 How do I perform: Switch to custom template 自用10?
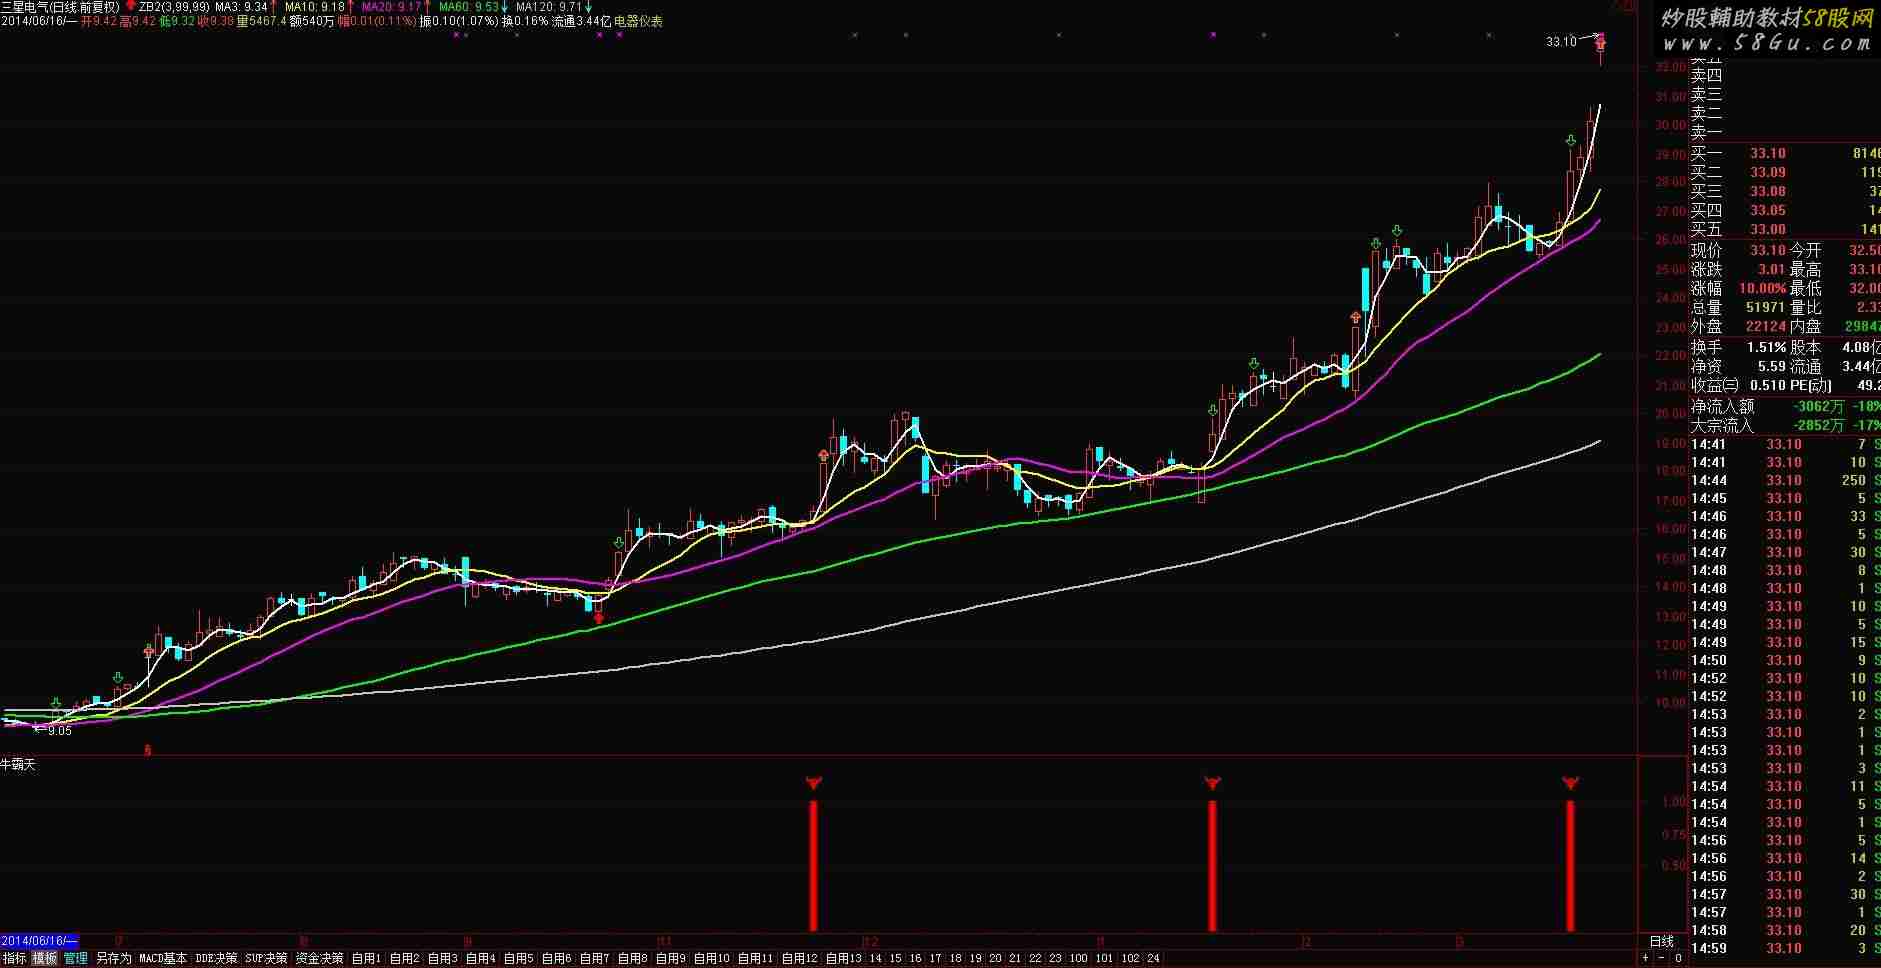[712, 958]
